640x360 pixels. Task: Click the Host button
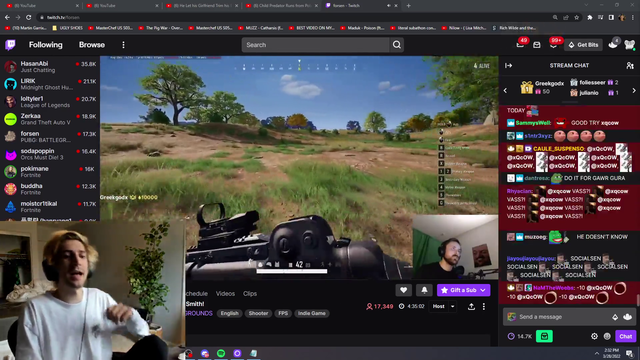[x=439, y=307]
